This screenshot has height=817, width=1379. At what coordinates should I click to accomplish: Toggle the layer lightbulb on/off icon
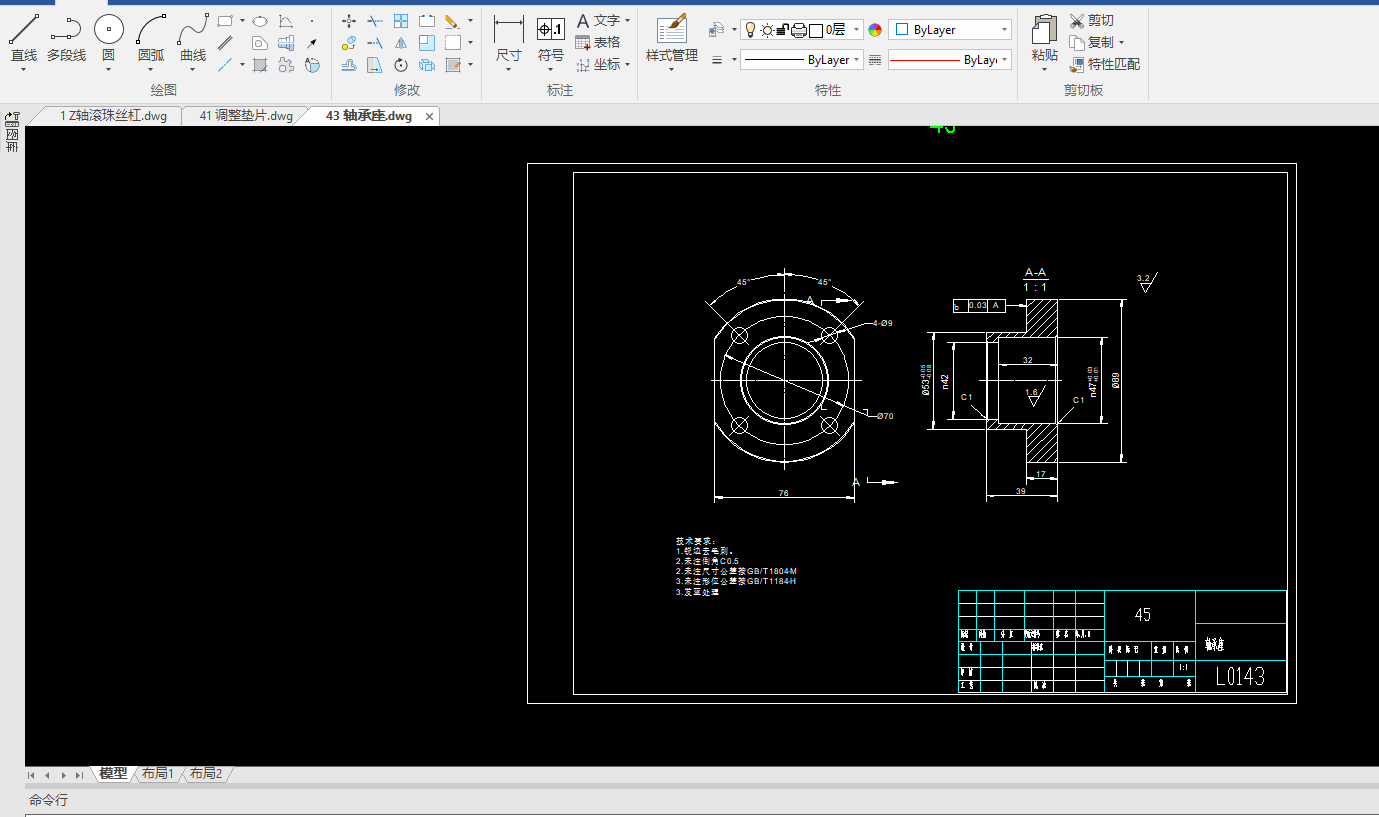point(750,30)
